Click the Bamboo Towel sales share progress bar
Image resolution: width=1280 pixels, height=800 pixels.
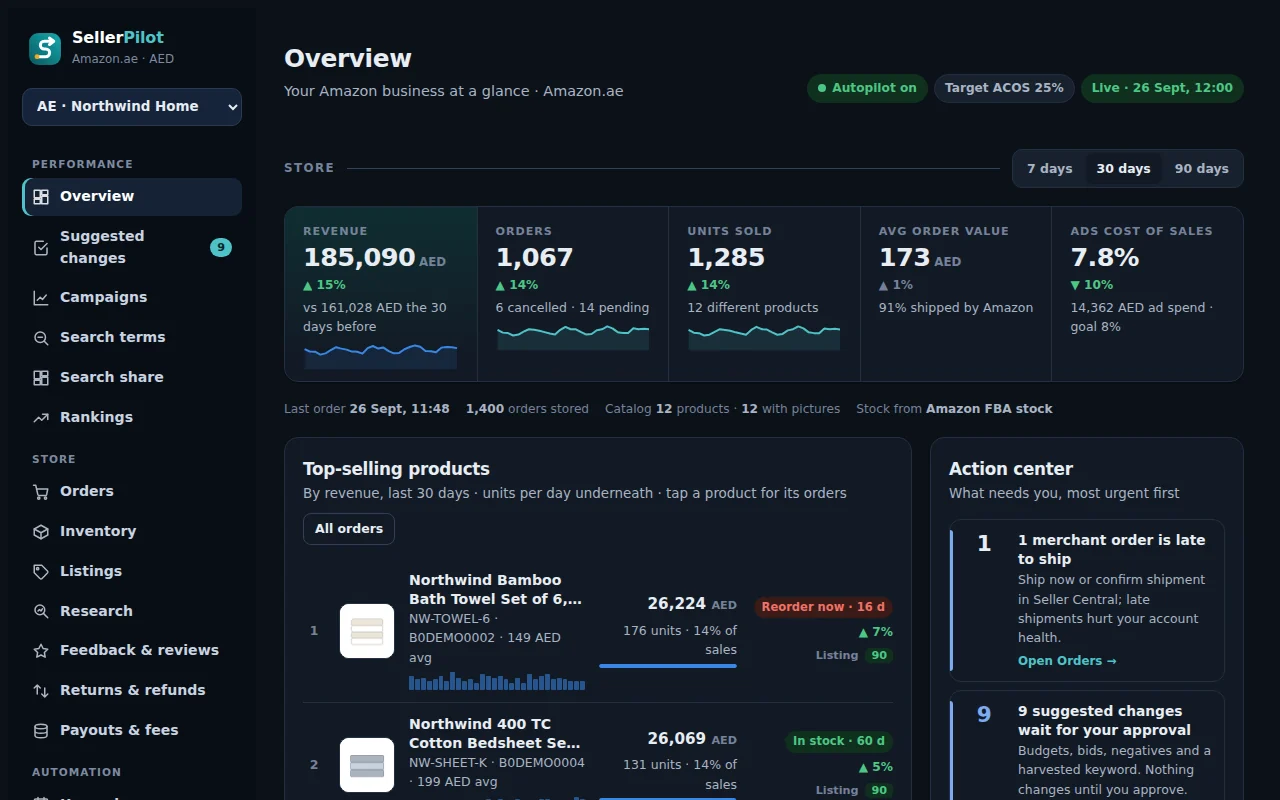click(x=668, y=666)
